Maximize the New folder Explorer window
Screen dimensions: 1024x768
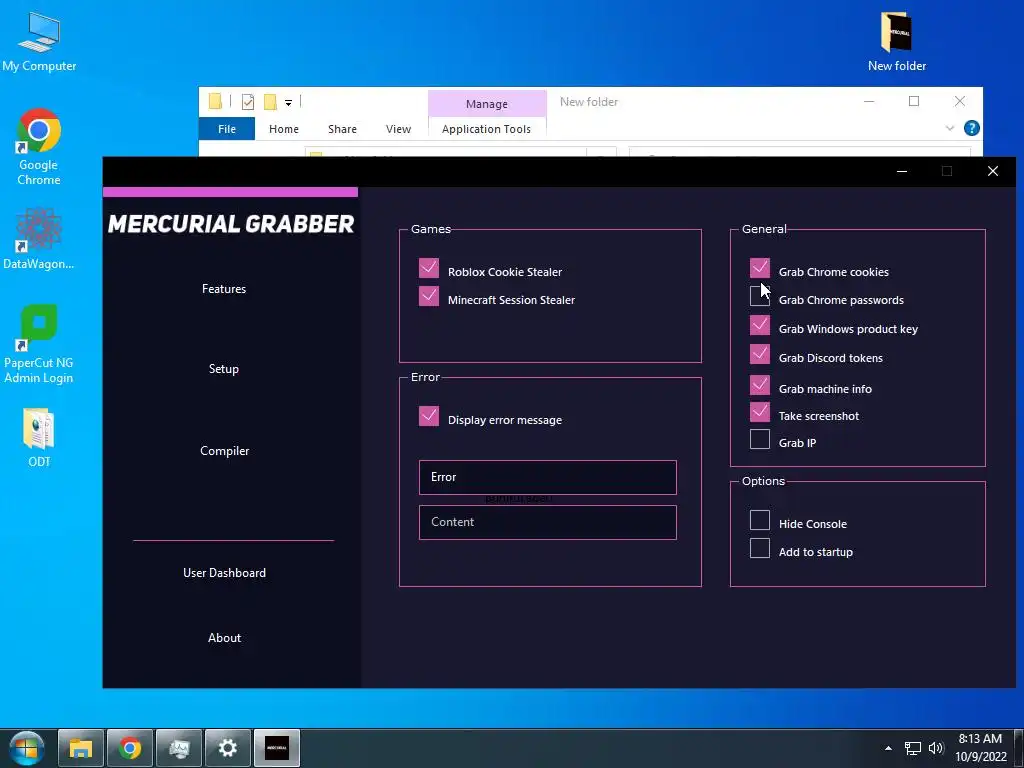point(914,101)
